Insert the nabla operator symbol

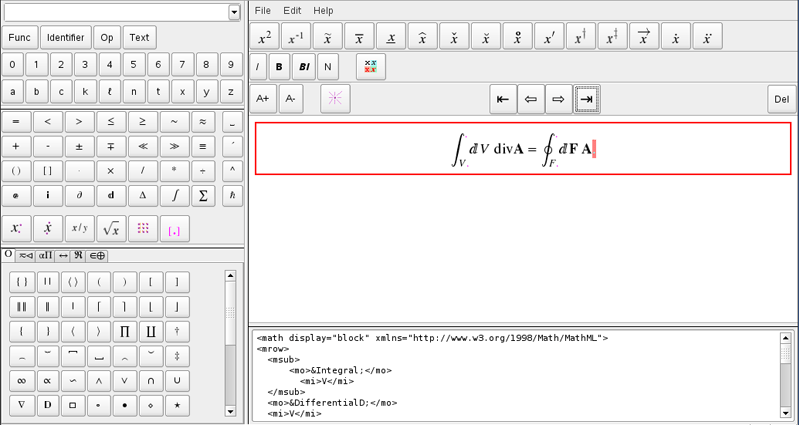(20, 405)
